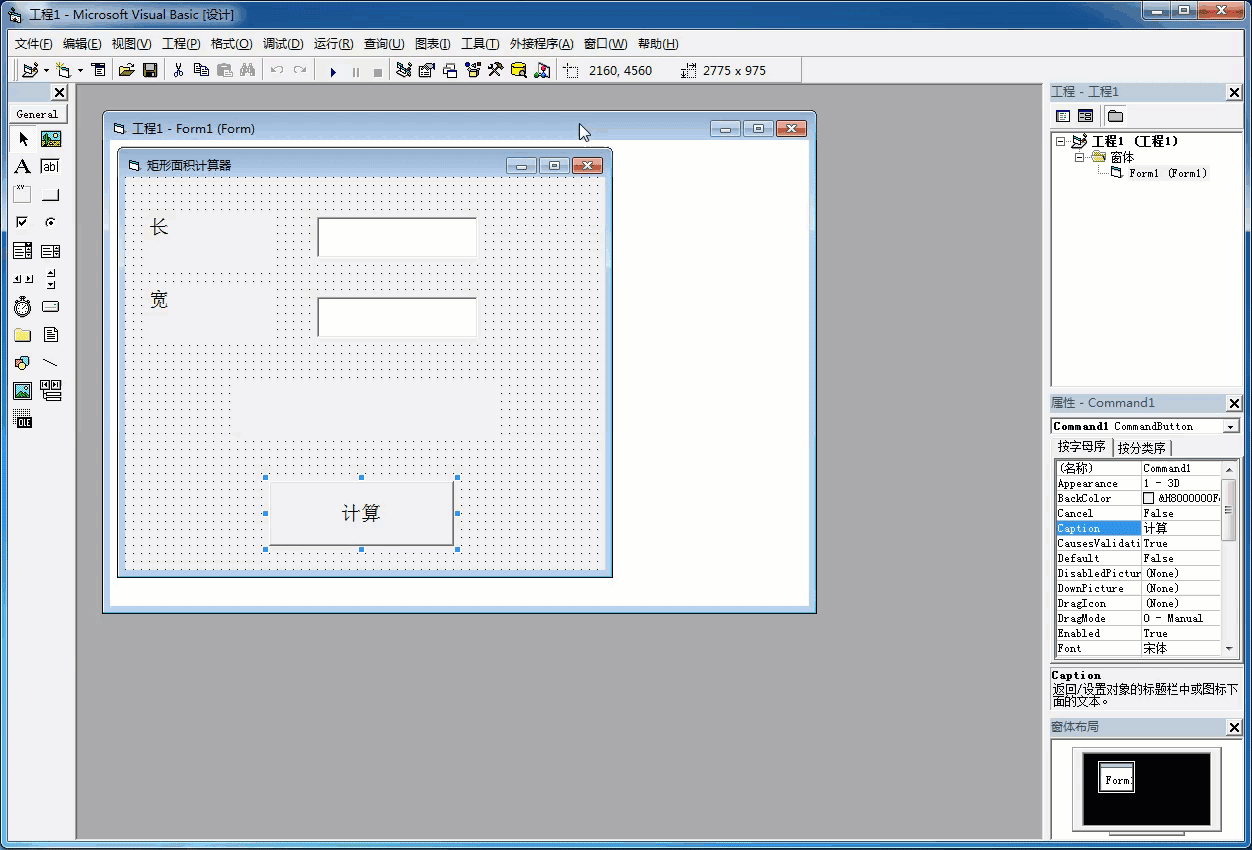
Task: Click the Cut scissors icon
Action: click(x=178, y=70)
